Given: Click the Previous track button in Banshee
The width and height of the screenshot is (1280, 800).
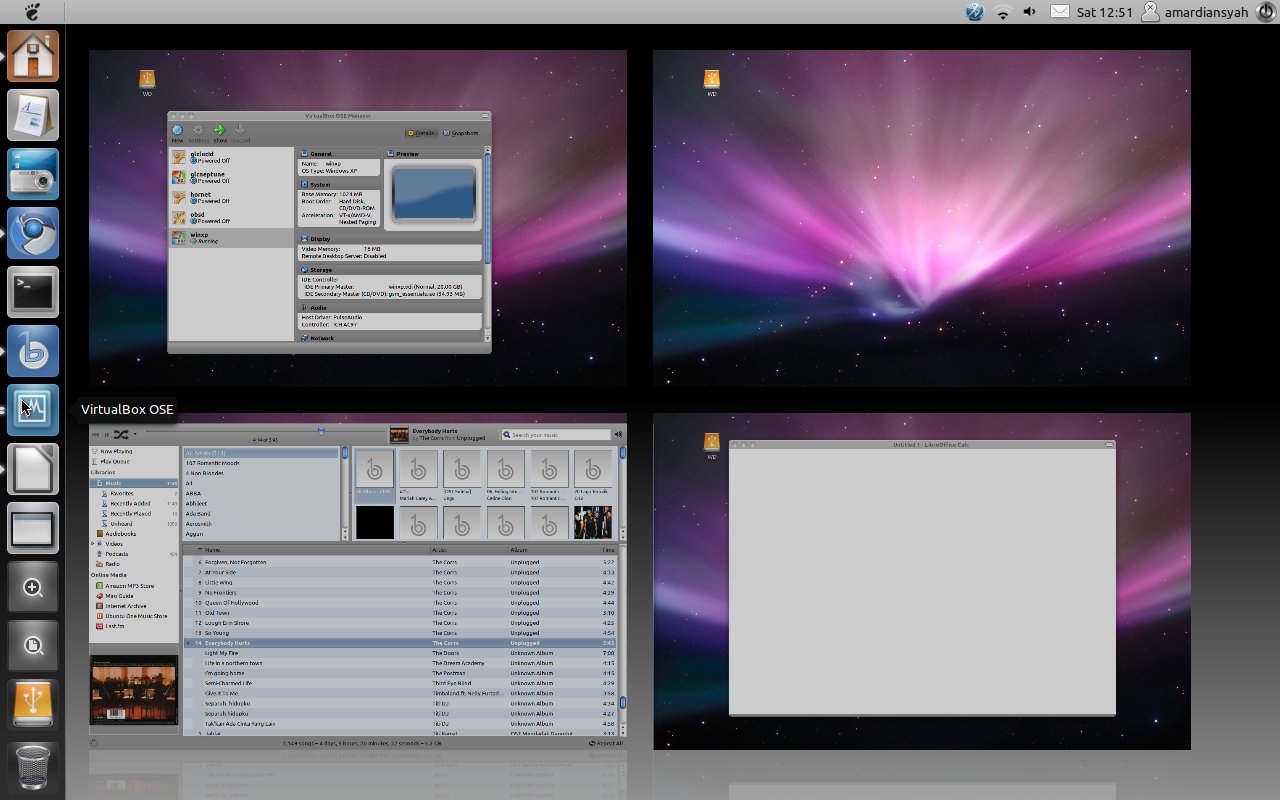Looking at the screenshot, I should (x=96, y=434).
